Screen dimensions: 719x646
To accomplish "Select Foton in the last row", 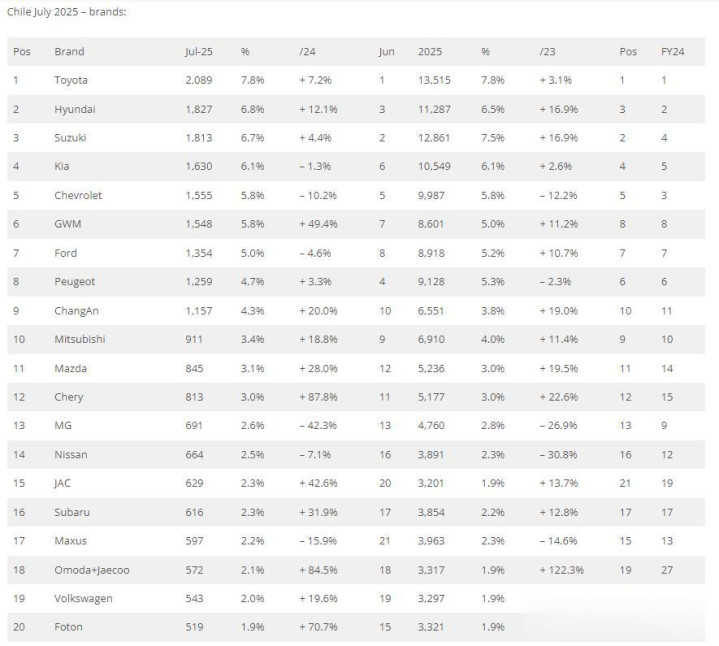I will (68, 627).
